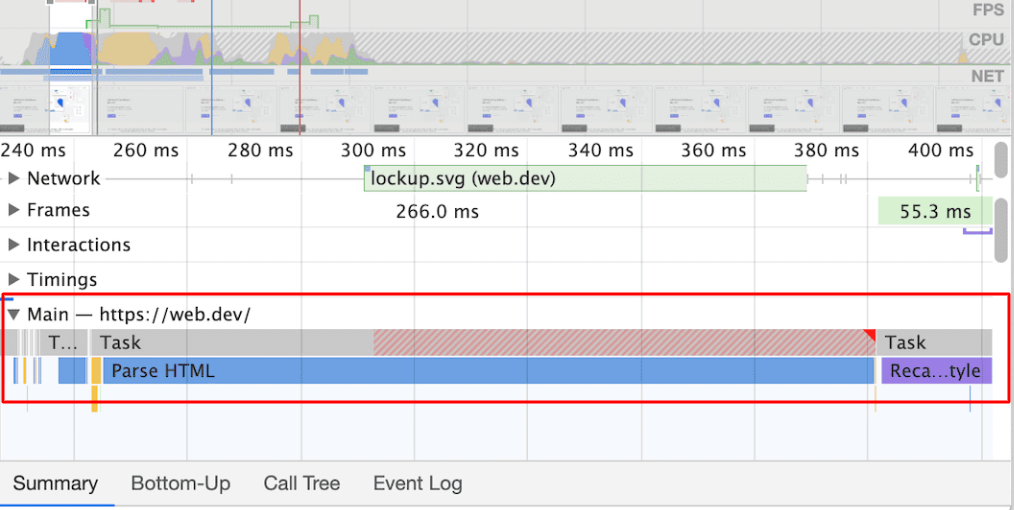Switch to the Event Log tab
Image resolution: width=1014 pixels, height=510 pixels.
417,484
